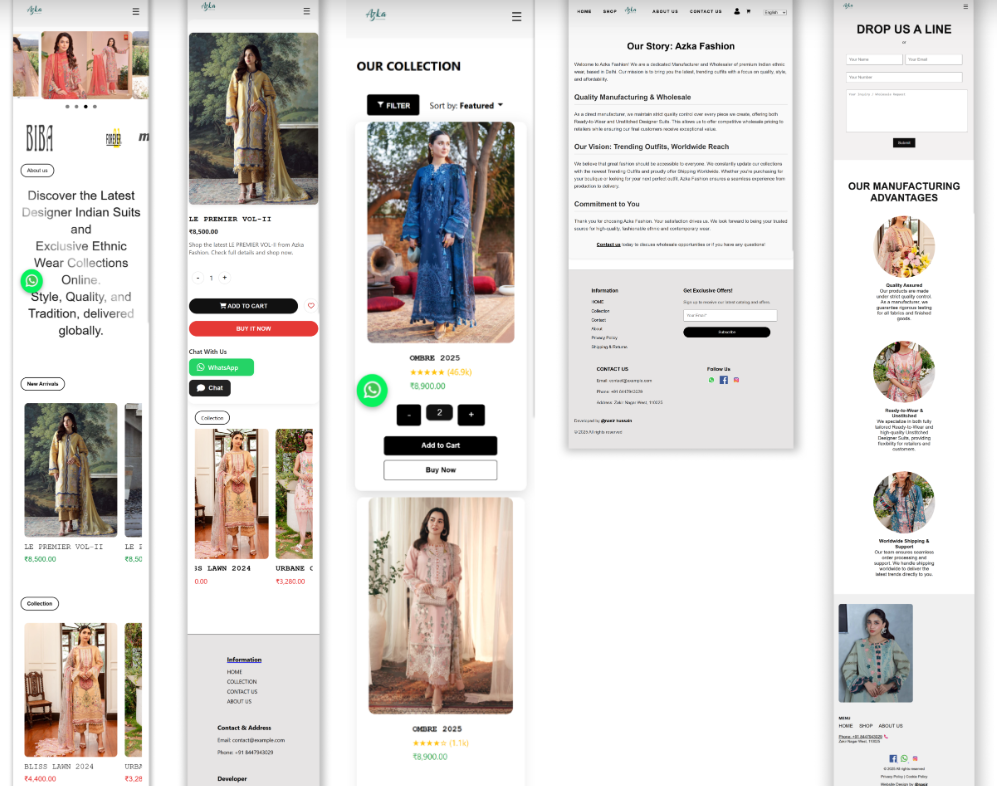Add Le Premier Vol-II to wishlist via heart icon
This screenshot has width=997, height=786.
click(311, 306)
